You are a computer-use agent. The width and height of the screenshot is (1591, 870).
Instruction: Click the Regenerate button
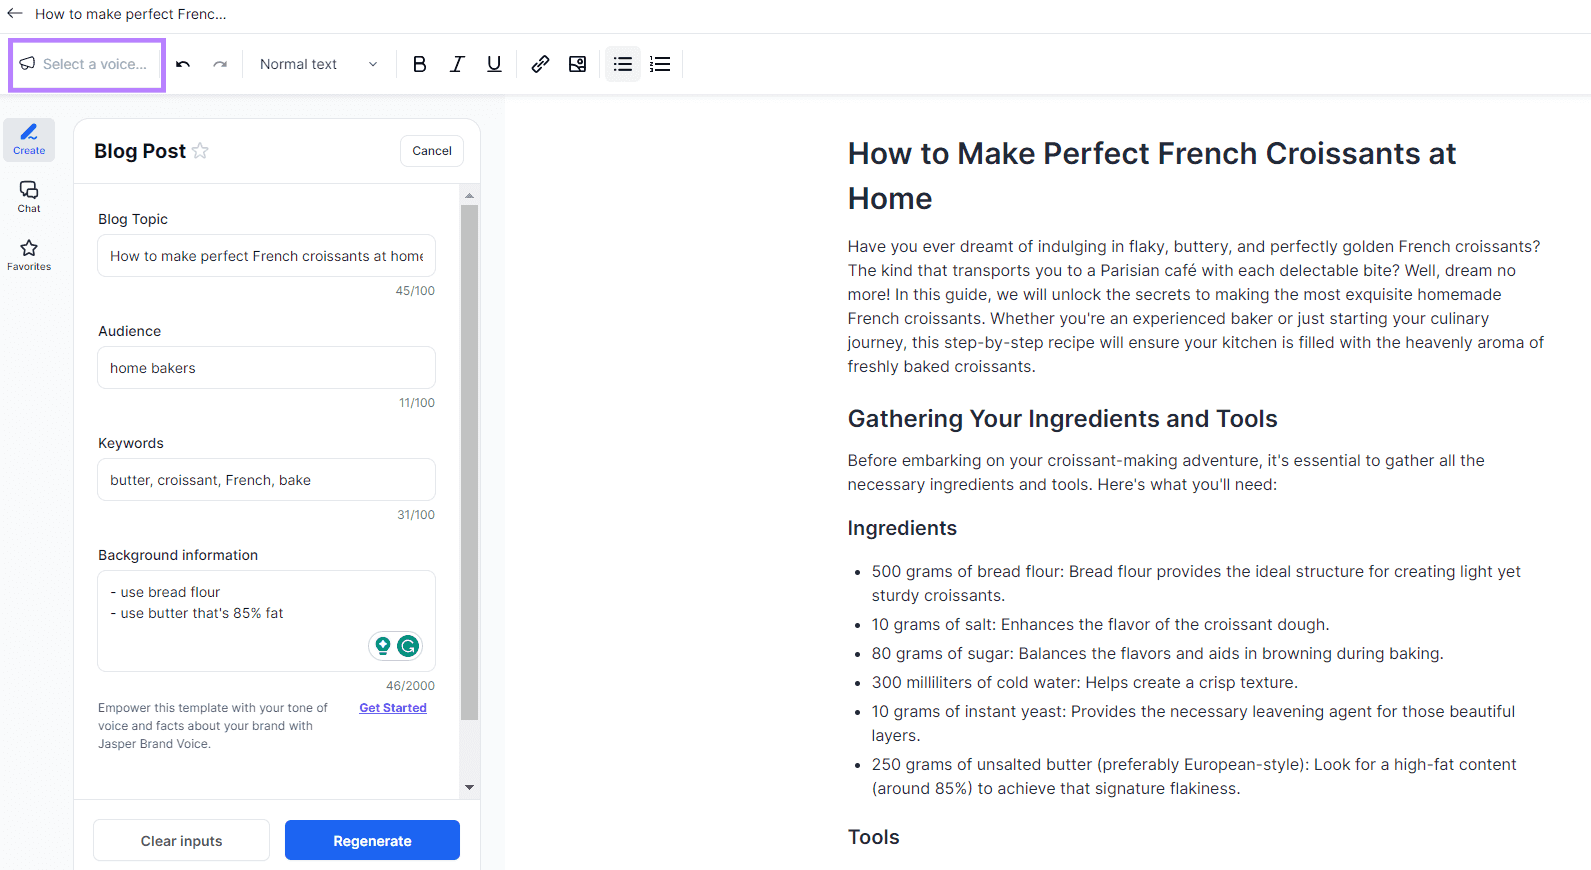(371, 840)
